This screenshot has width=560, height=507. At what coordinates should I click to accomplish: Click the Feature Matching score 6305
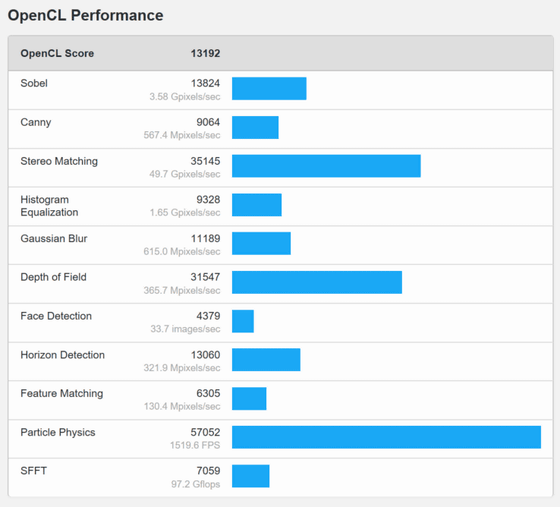(208, 393)
